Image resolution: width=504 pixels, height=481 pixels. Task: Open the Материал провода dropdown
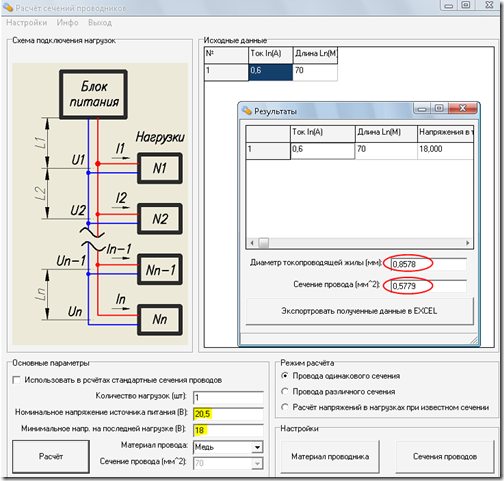click(x=257, y=447)
